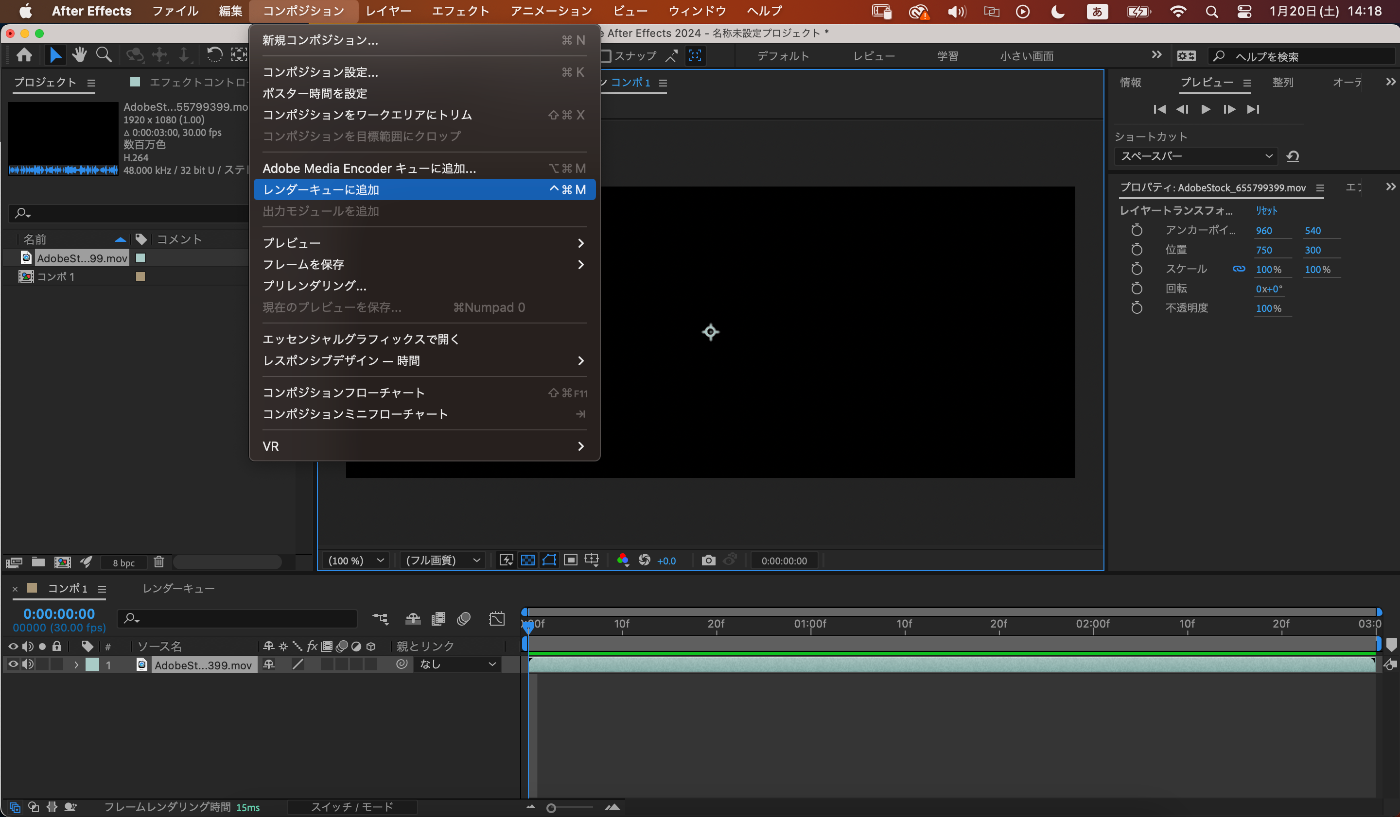Screen dimensions: 1400x817
Task: Jump to the first frame in Preview panel
Action: 1159,109
